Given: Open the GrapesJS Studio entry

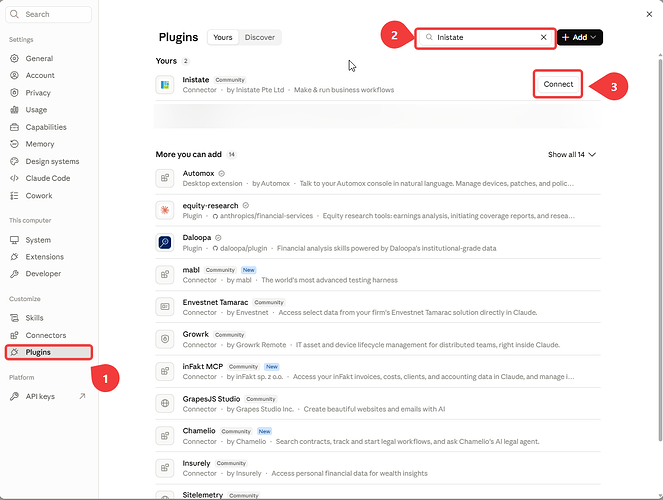Looking at the screenshot, I should click(378, 403).
